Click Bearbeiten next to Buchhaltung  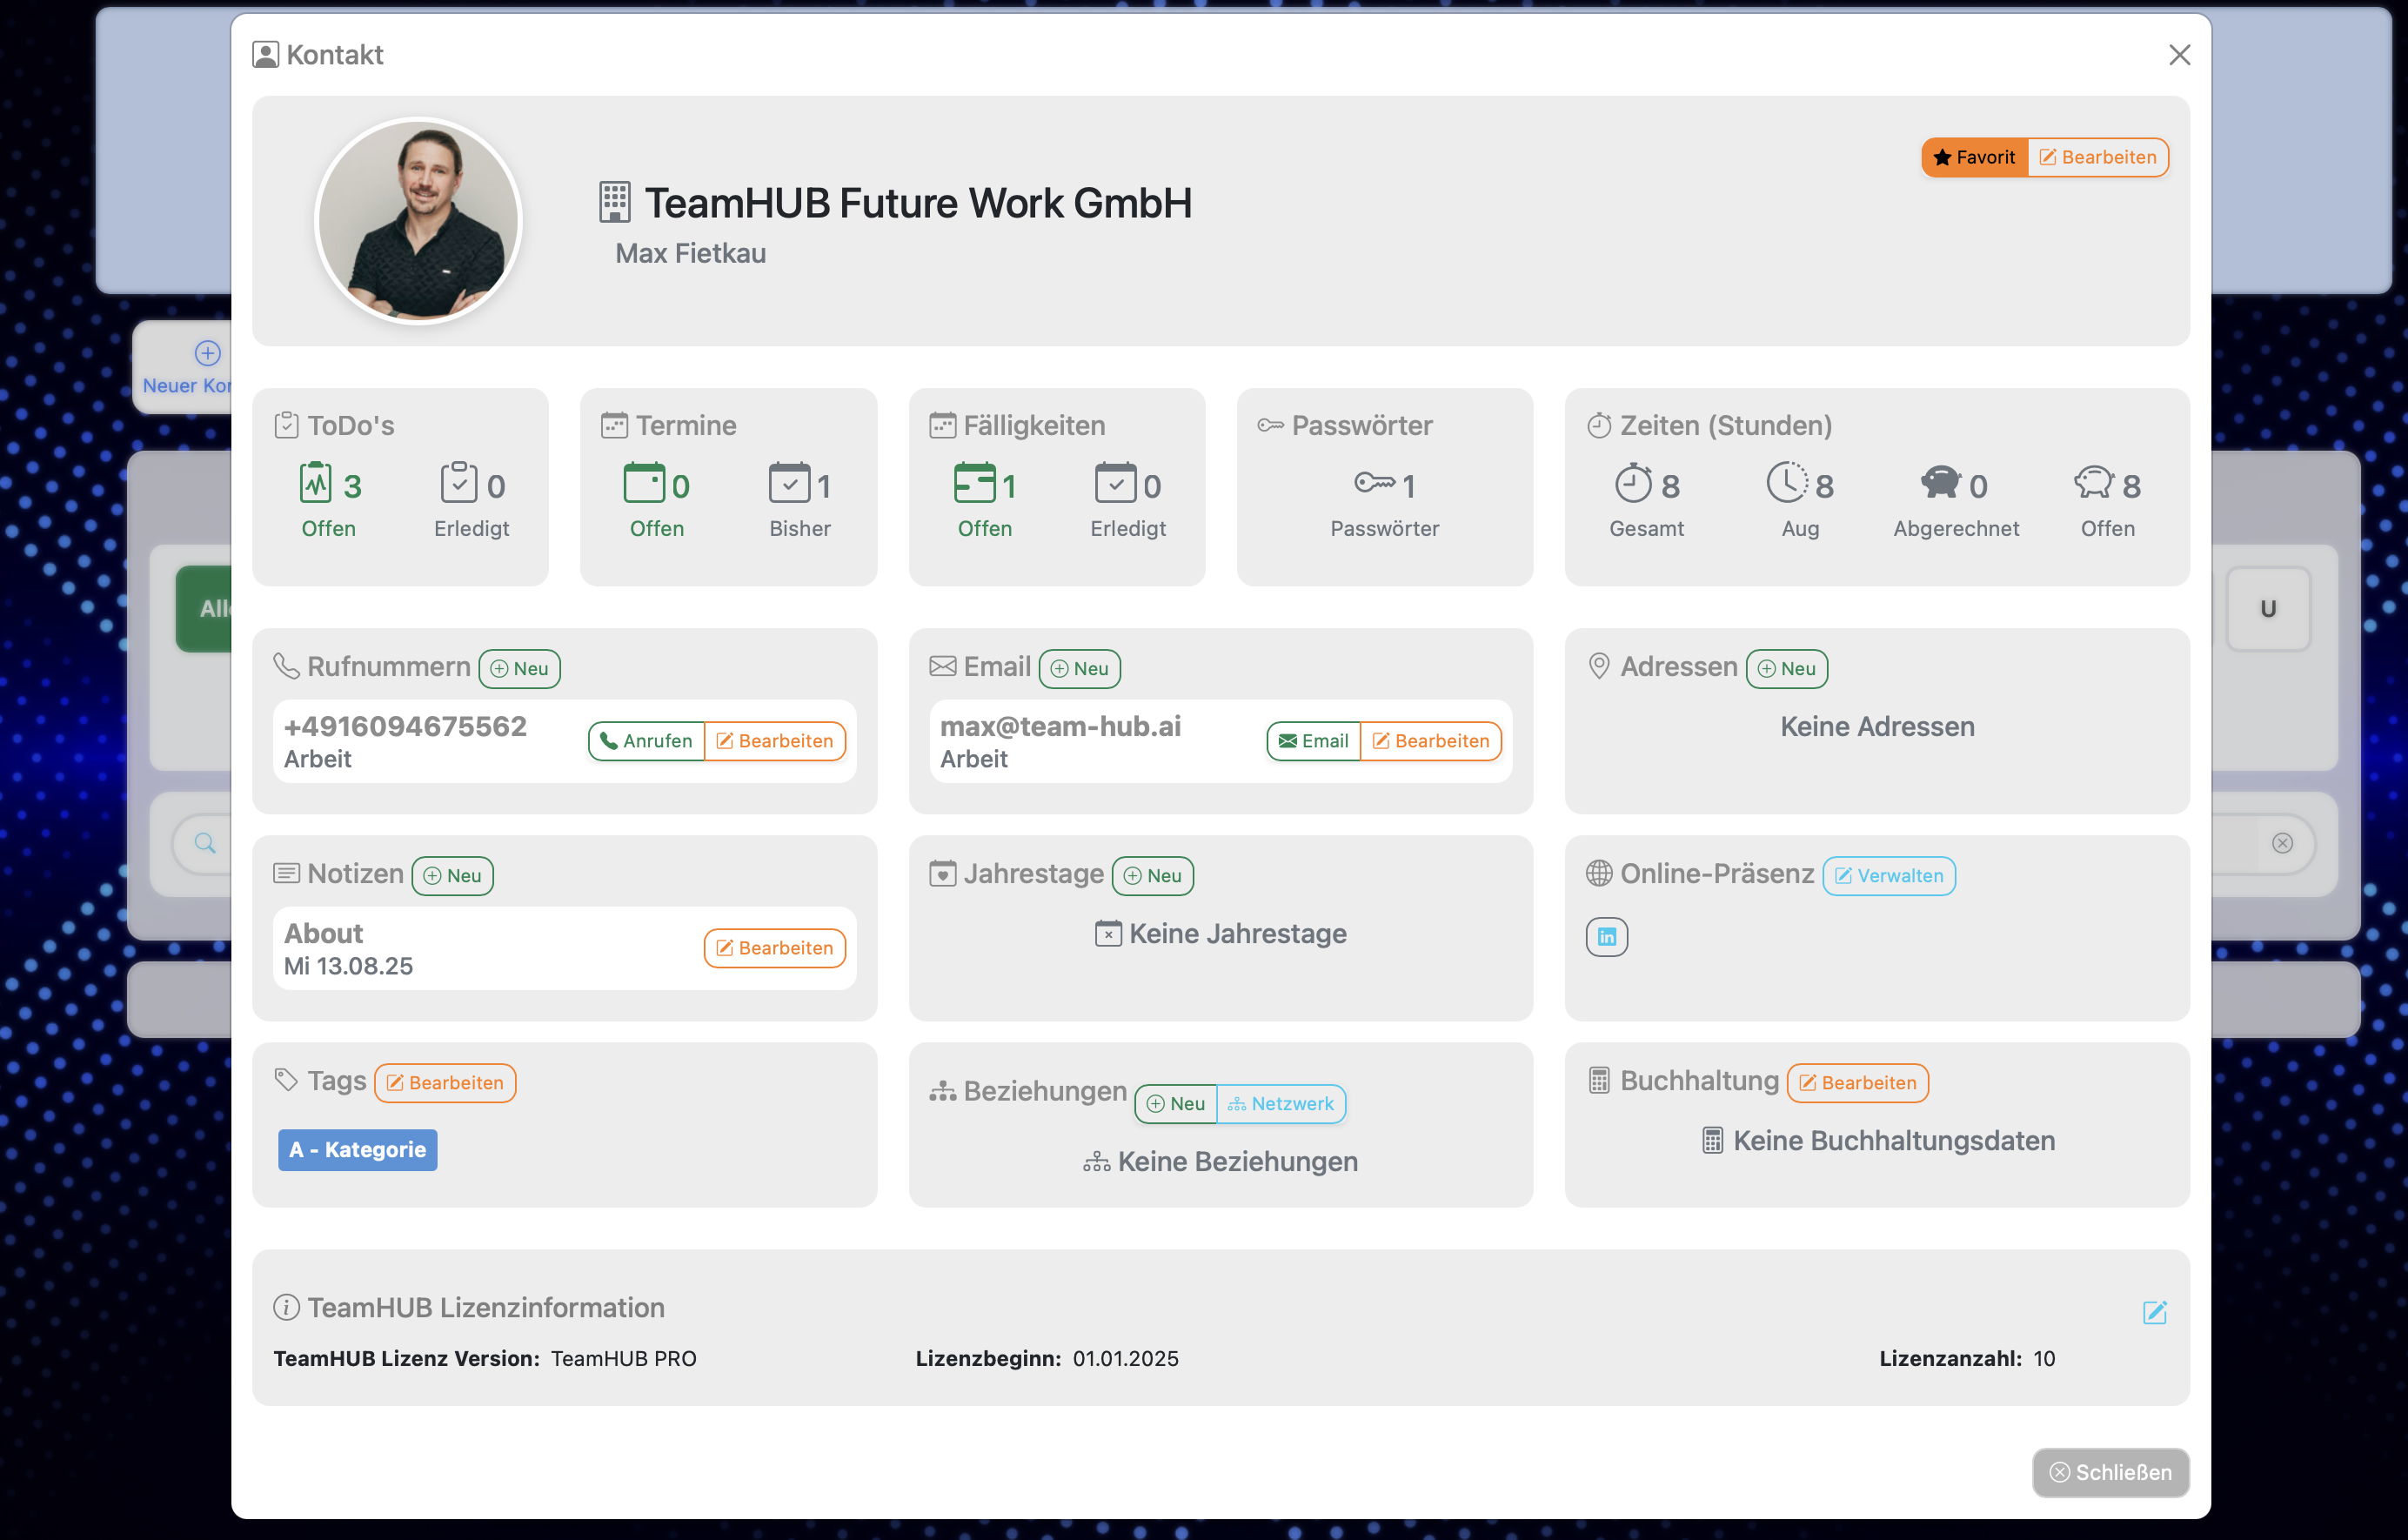pyautogui.click(x=1857, y=1083)
